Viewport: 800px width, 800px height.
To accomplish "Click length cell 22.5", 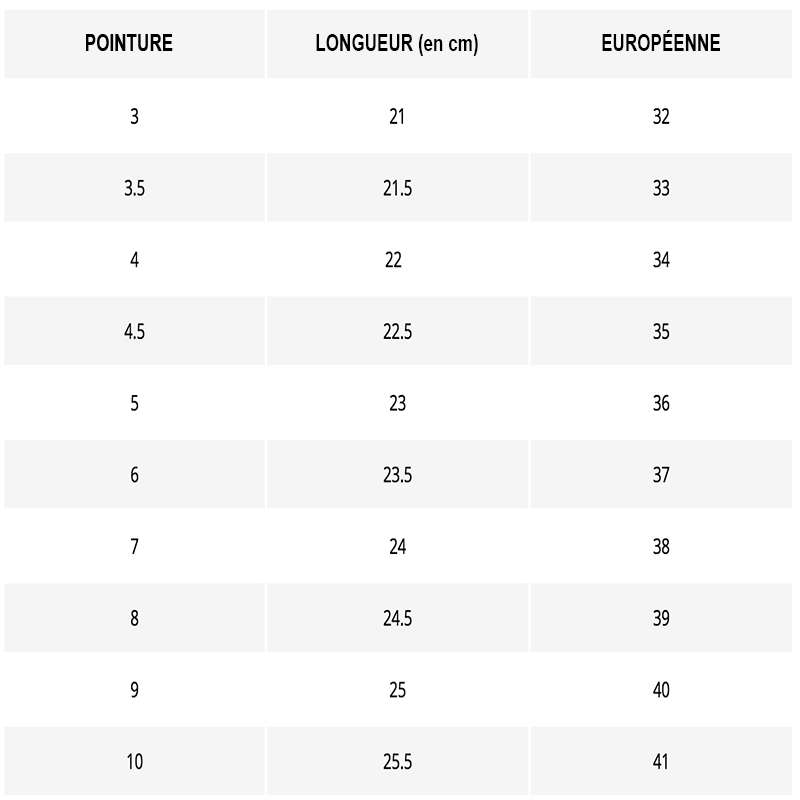I will click(397, 332).
